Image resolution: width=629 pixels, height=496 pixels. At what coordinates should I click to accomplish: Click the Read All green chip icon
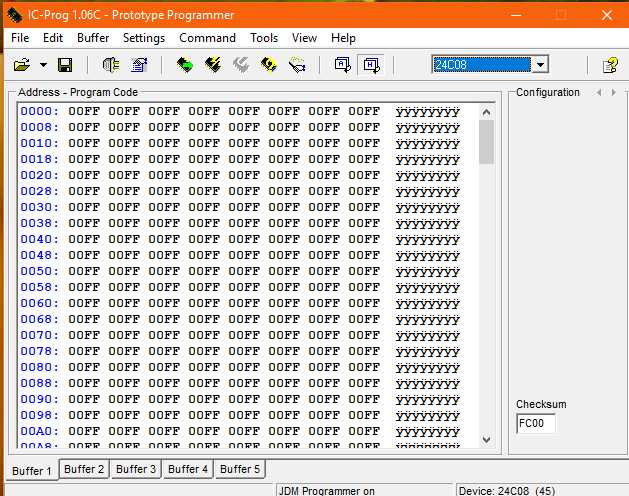[x=185, y=65]
